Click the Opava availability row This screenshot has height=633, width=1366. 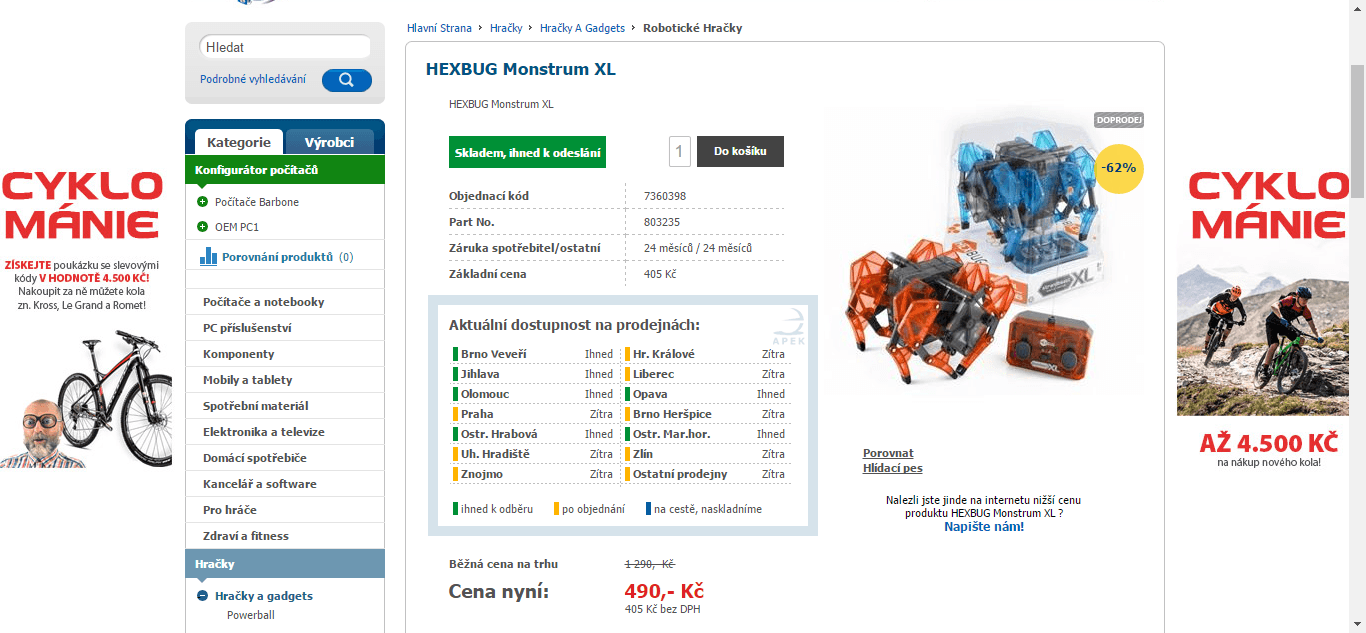point(706,394)
